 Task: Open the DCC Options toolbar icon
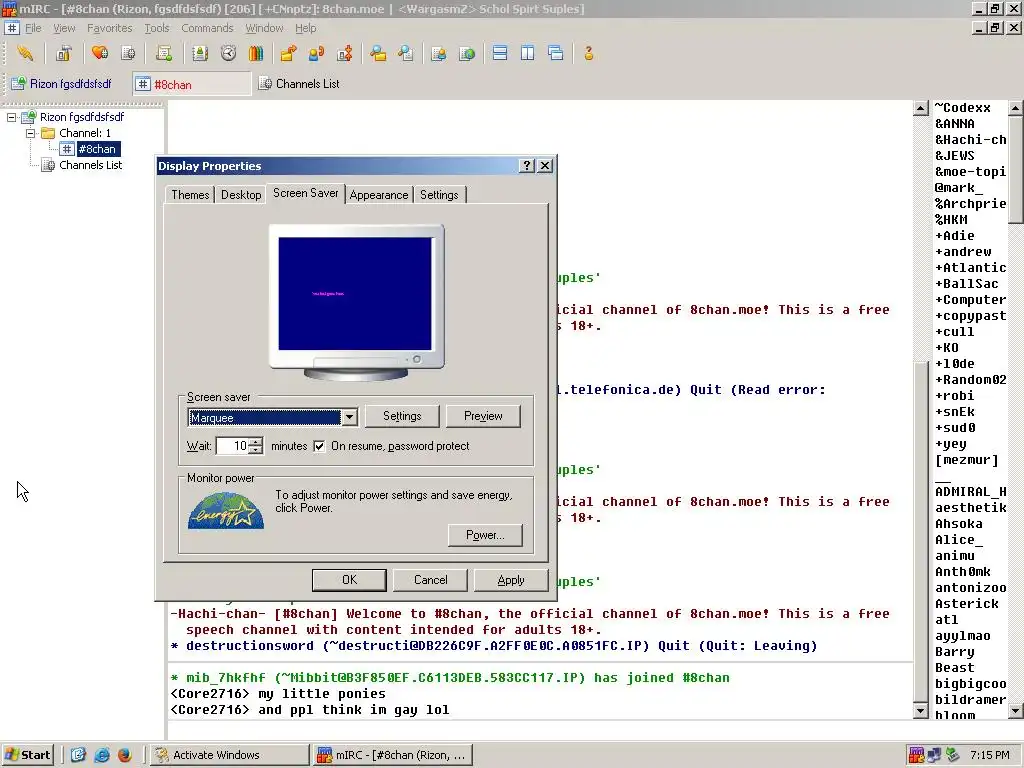[x=344, y=54]
